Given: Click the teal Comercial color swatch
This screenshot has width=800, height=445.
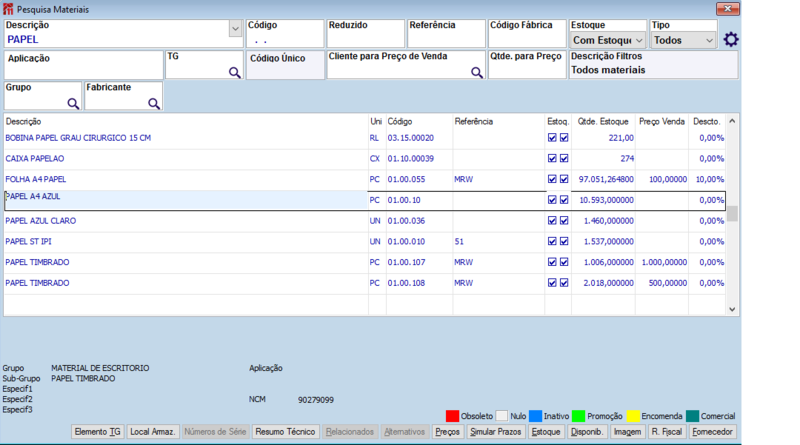Looking at the screenshot, I should tap(692, 416).
